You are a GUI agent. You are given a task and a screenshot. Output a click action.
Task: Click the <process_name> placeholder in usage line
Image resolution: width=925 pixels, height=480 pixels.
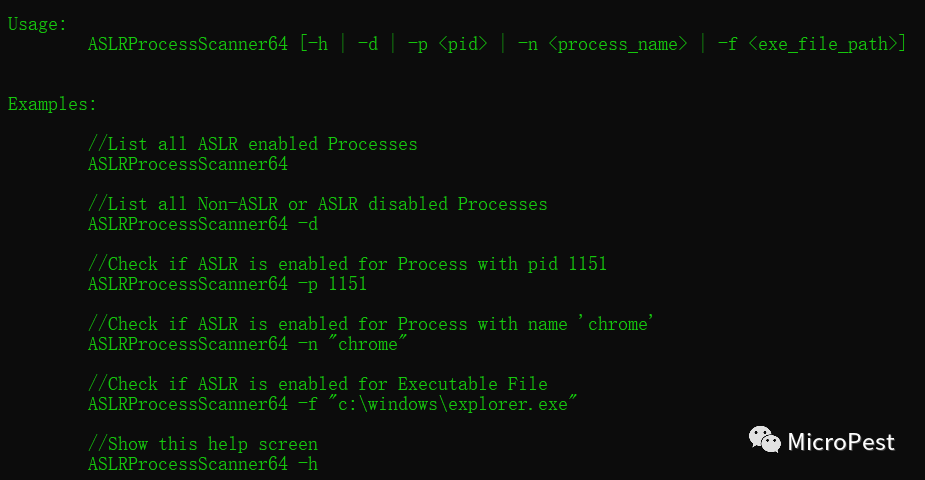click(x=618, y=44)
